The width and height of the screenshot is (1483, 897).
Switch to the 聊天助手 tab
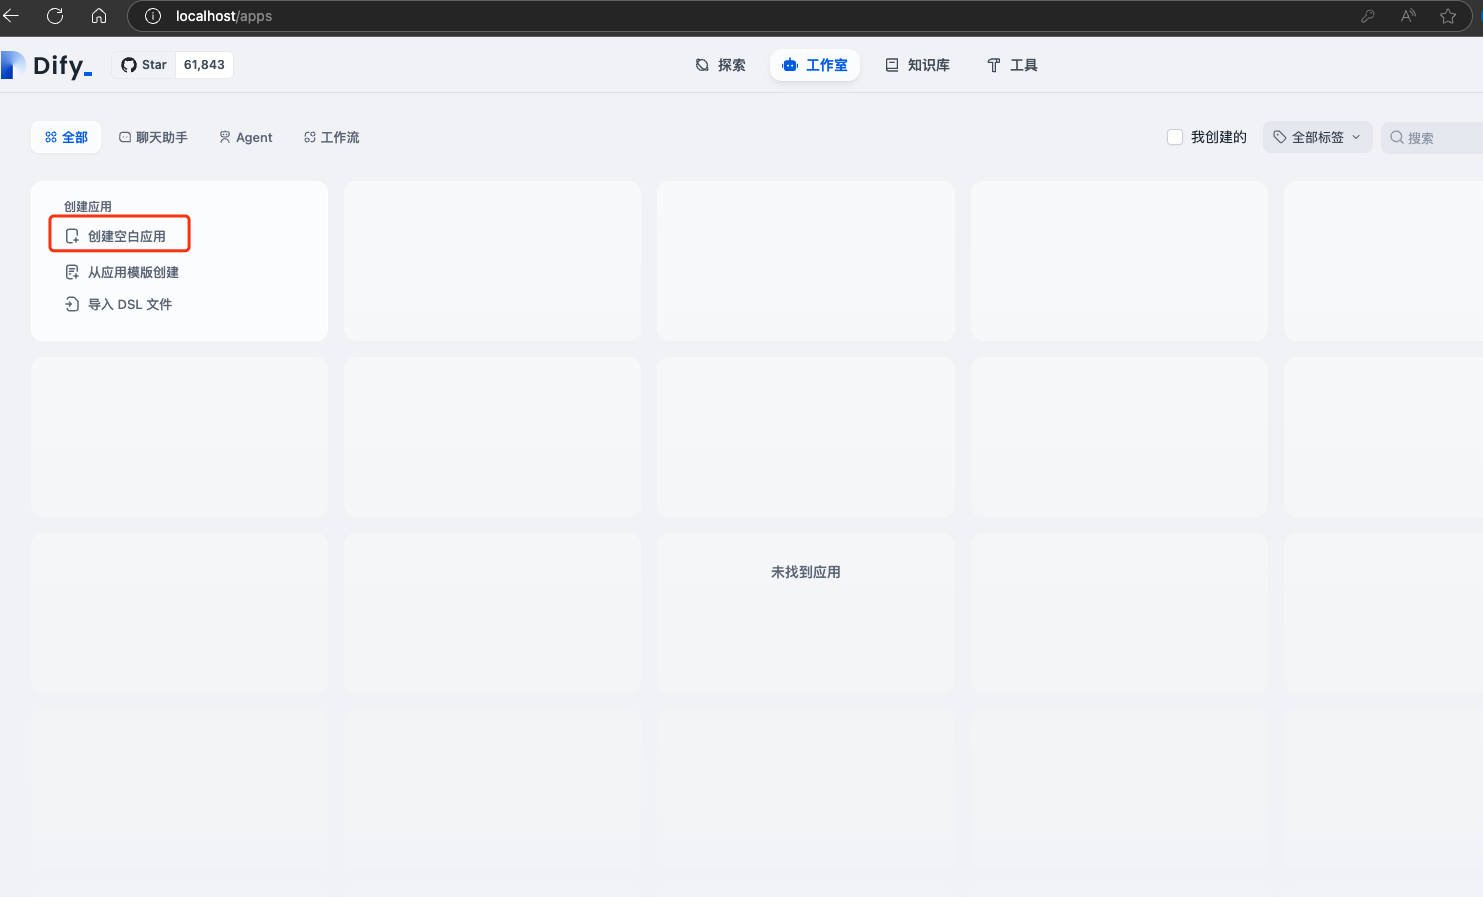[x=153, y=137]
